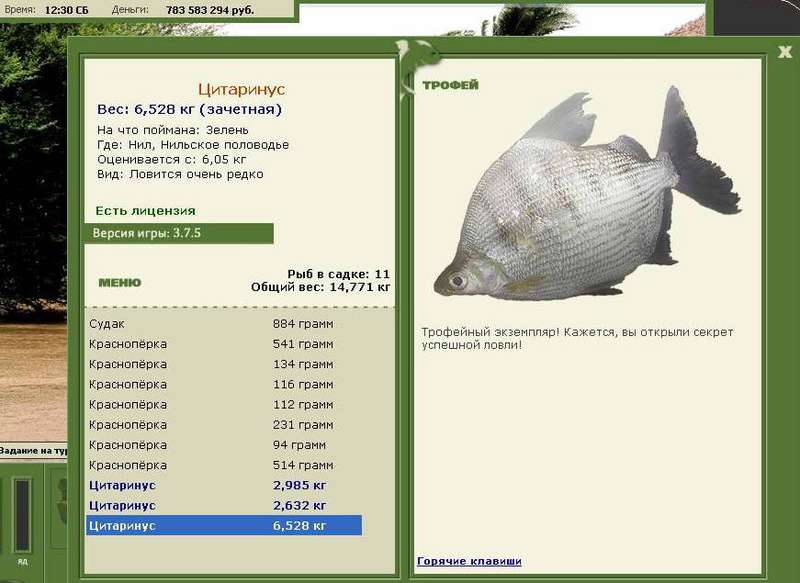Image resolution: width=800 pixels, height=583 pixels.
Task: Click the Вес: 6,528 кг (зачетная) line
Action: pos(189,109)
